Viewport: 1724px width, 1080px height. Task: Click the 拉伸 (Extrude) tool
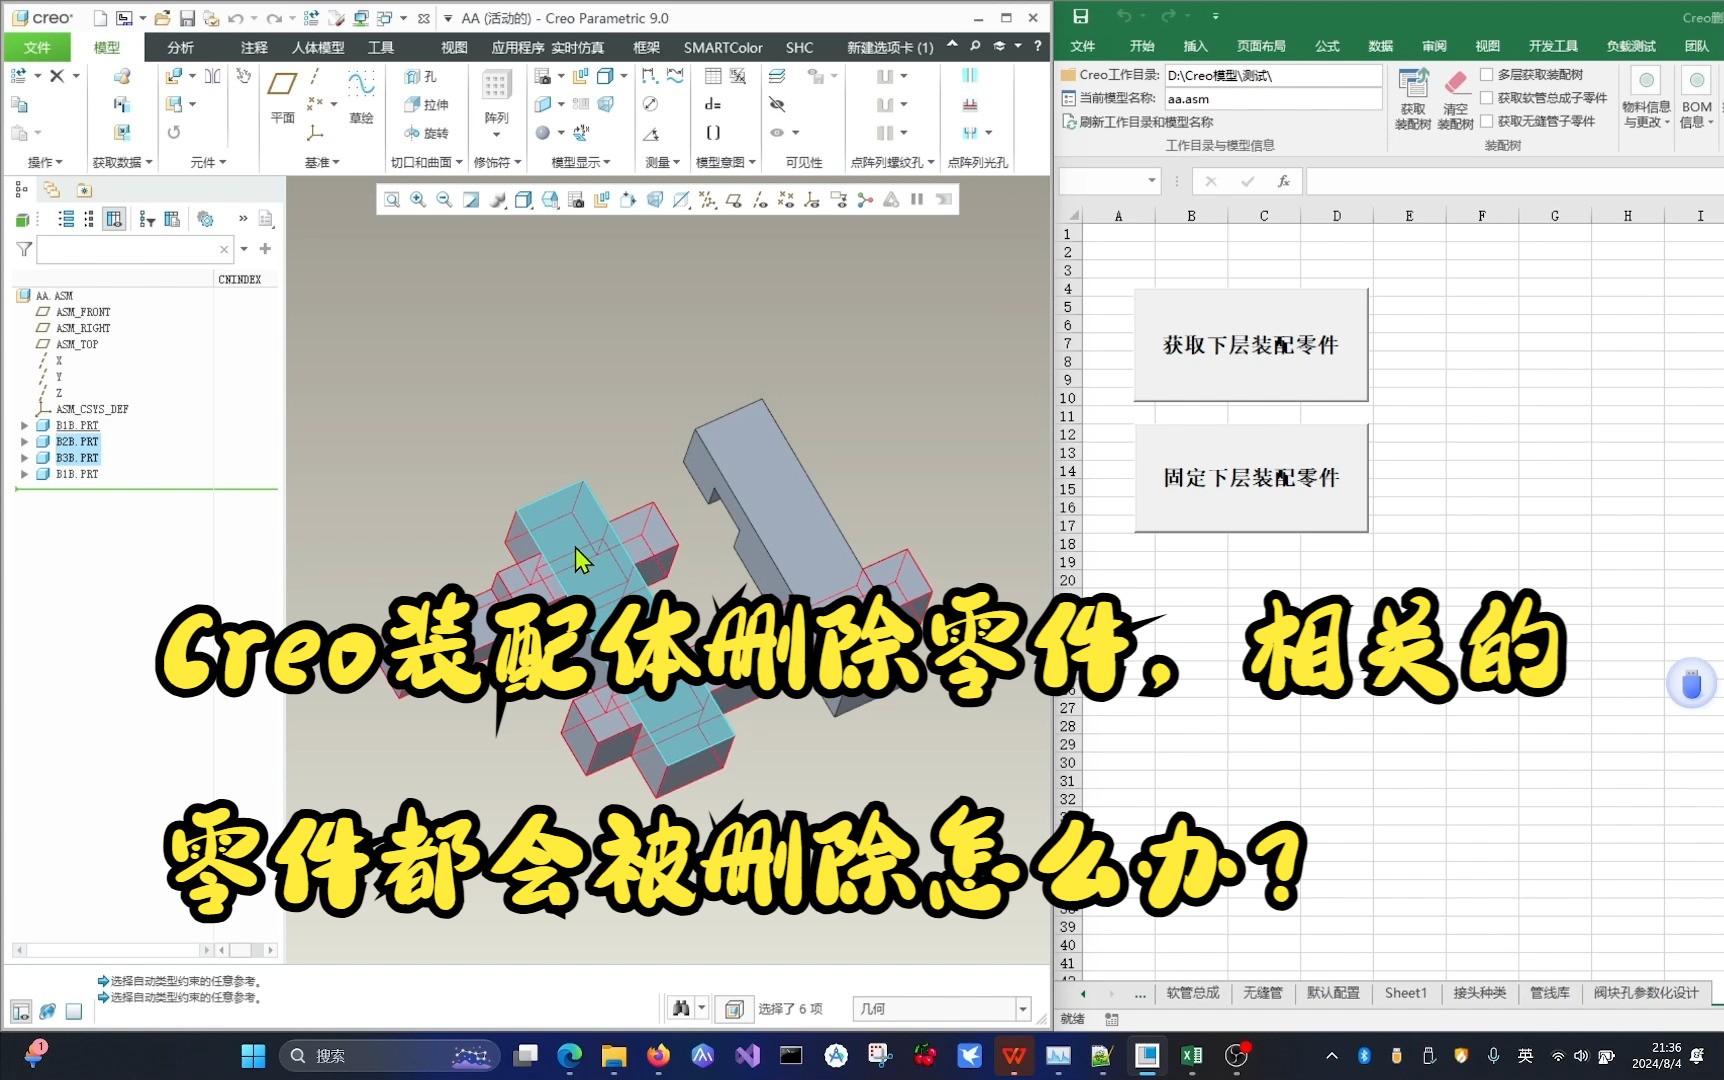[427, 104]
